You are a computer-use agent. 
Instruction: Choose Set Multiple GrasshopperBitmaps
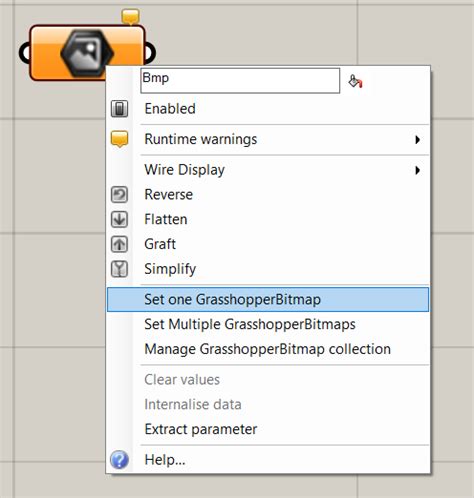(250, 324)
